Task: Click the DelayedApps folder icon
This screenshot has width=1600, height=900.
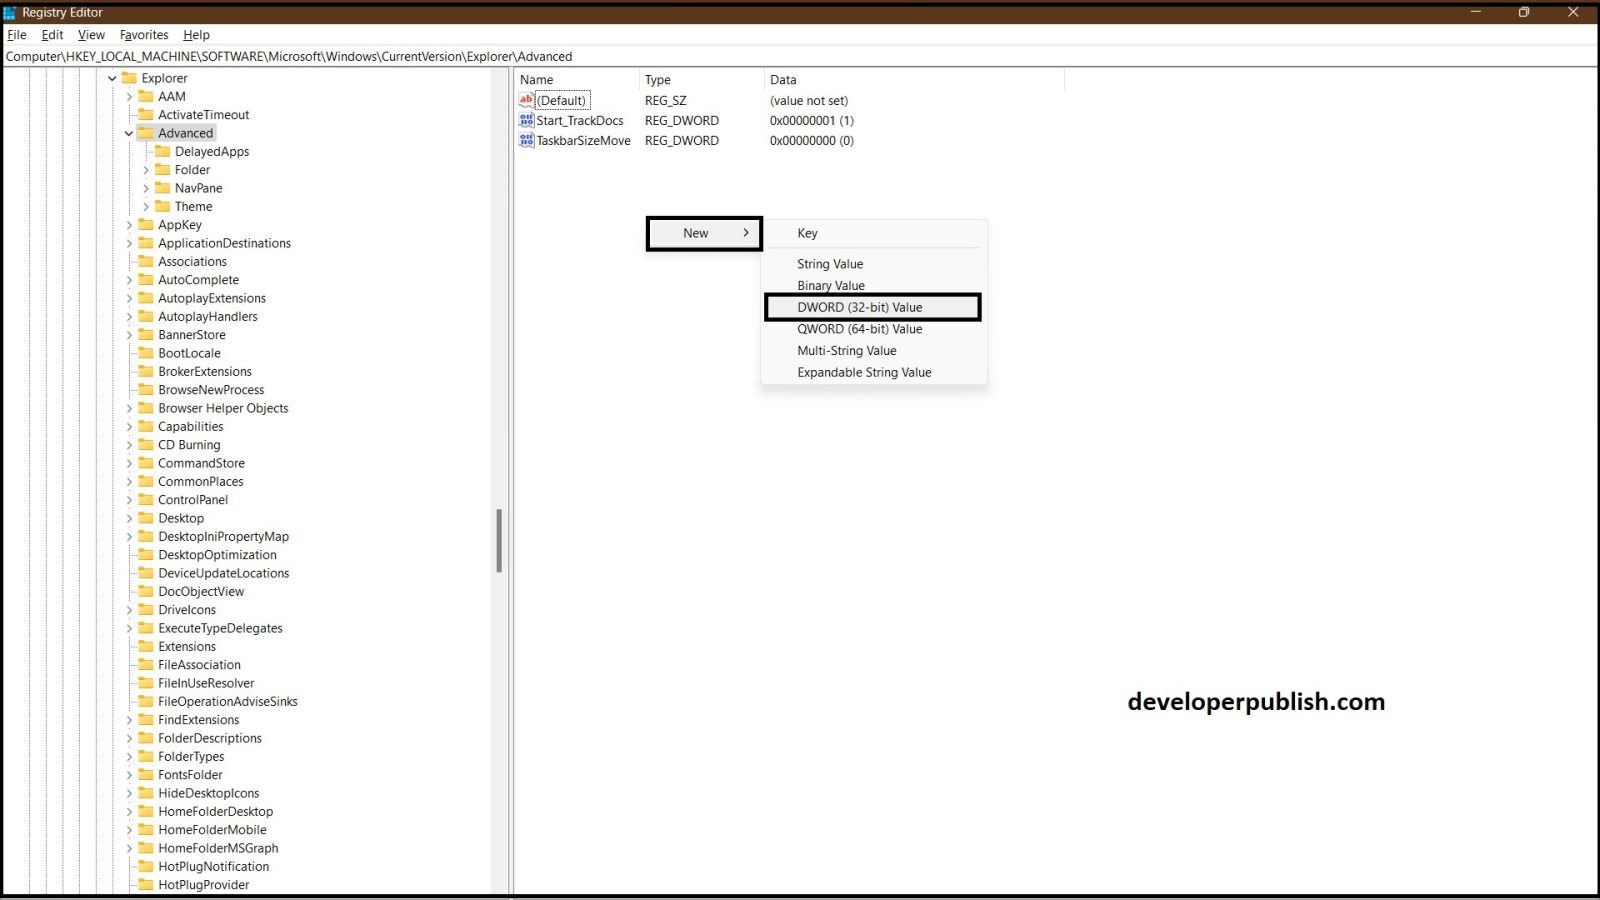Action: 163,151
